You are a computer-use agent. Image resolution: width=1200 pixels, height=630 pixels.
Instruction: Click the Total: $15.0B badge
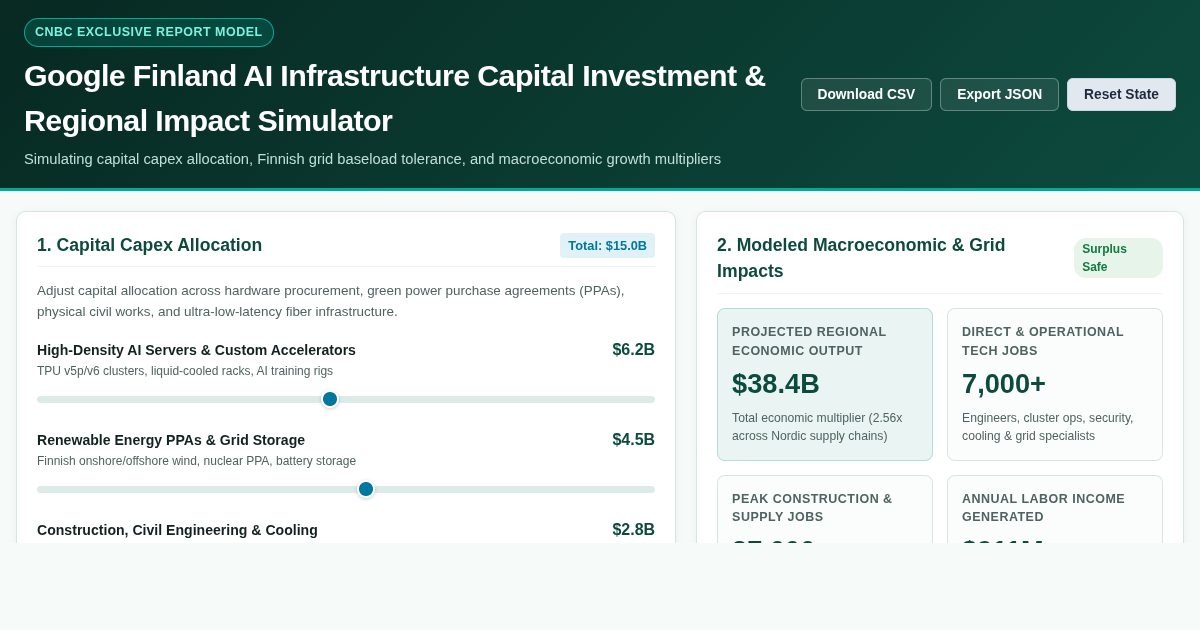click(x=607, y=246)
